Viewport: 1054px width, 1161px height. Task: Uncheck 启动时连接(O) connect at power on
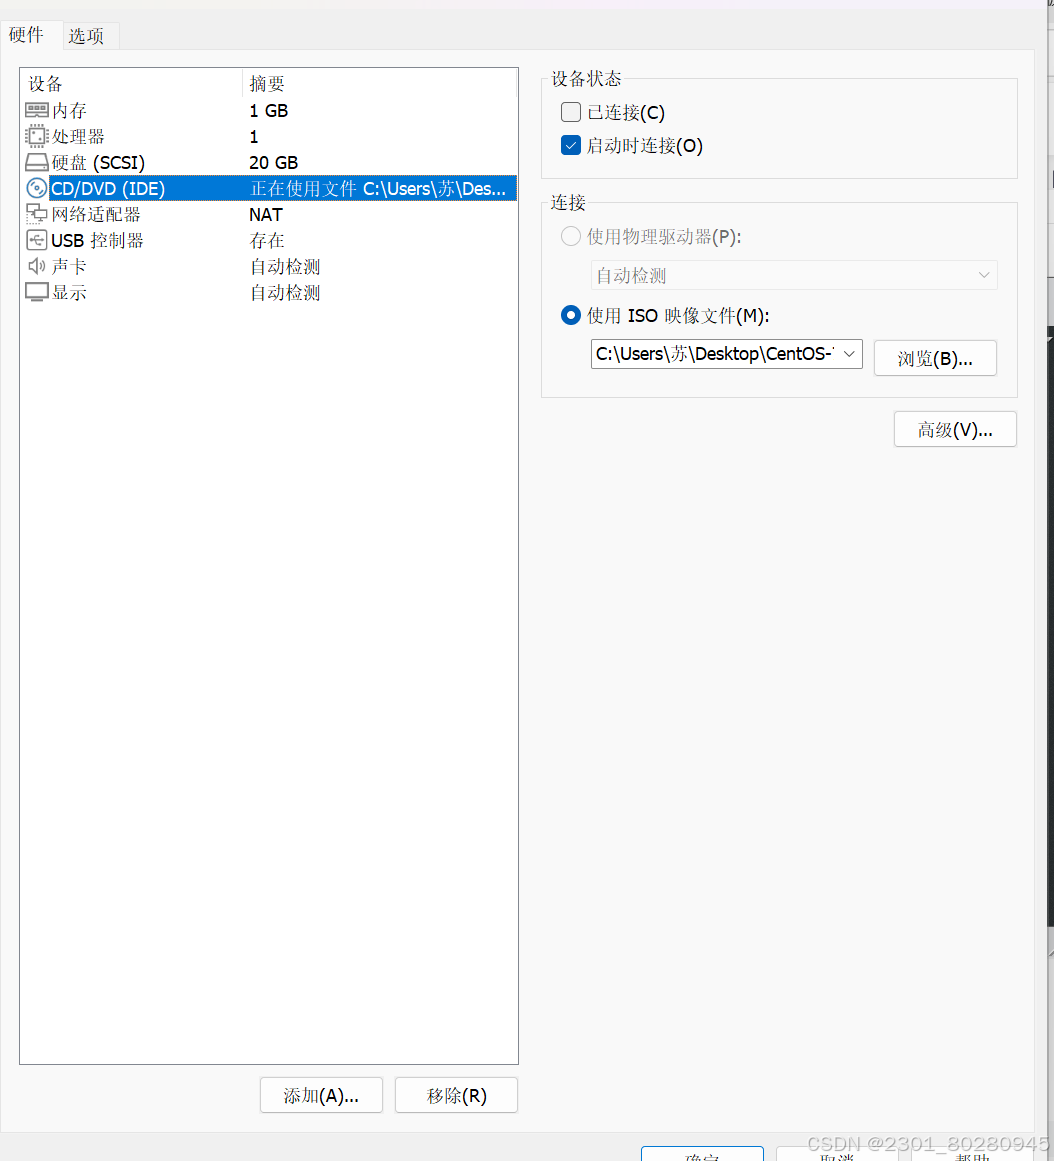pos(571,146)
